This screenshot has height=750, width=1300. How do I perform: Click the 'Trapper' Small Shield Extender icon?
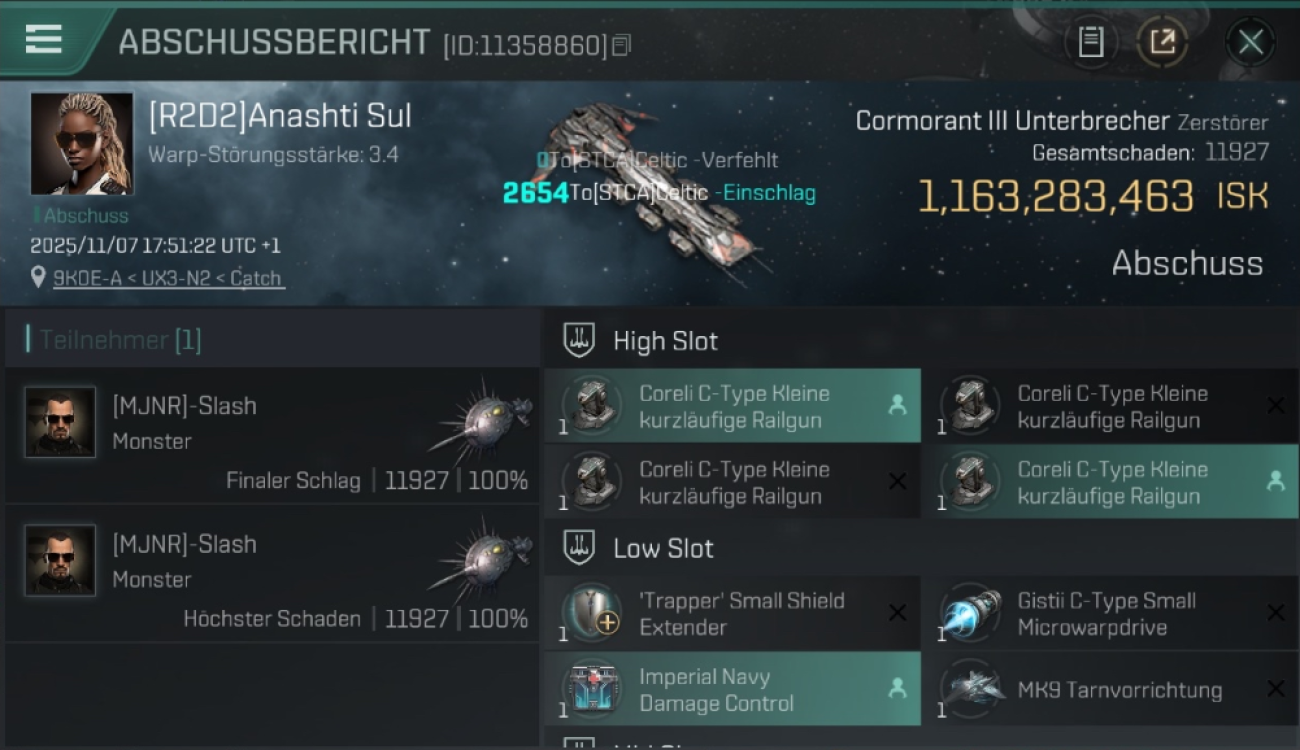tap(592, 613)
